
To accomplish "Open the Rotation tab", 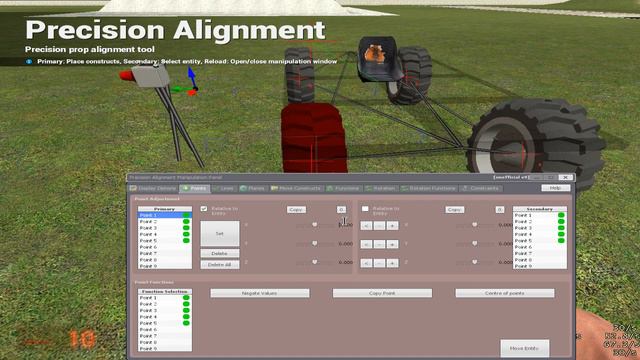I will [380, 189].
